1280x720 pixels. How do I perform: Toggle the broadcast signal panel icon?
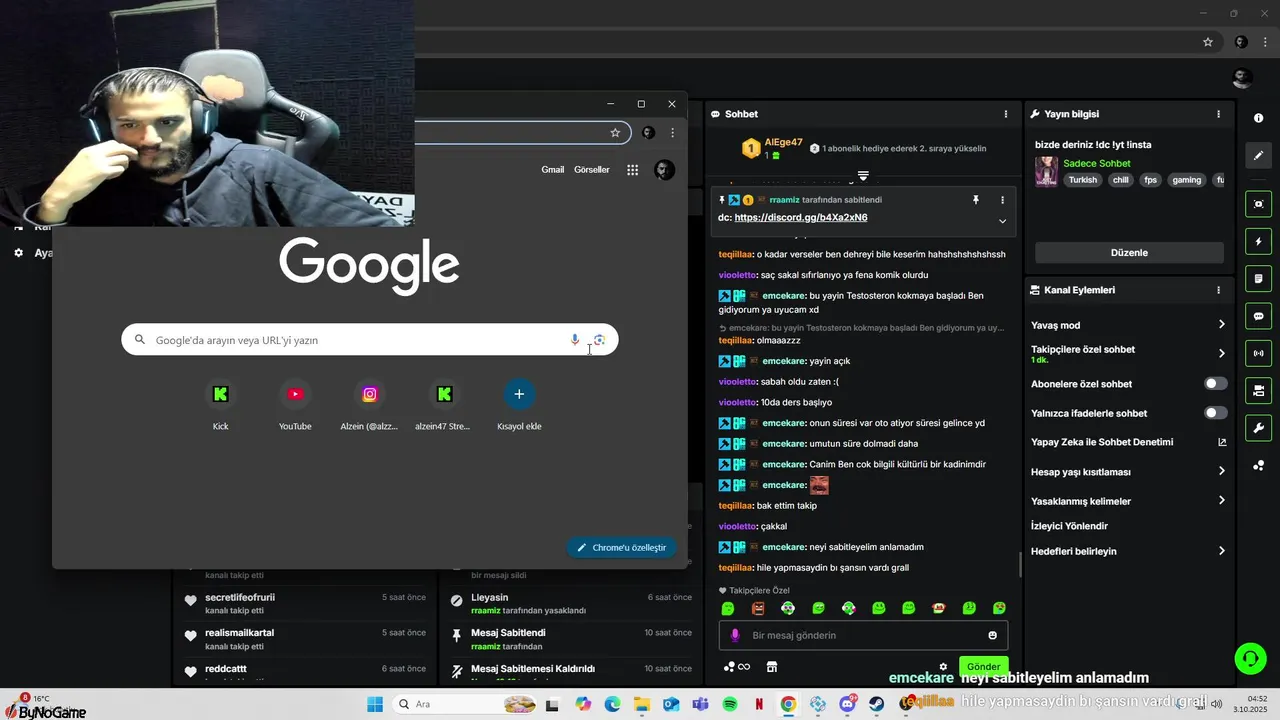click(1258, 353)
